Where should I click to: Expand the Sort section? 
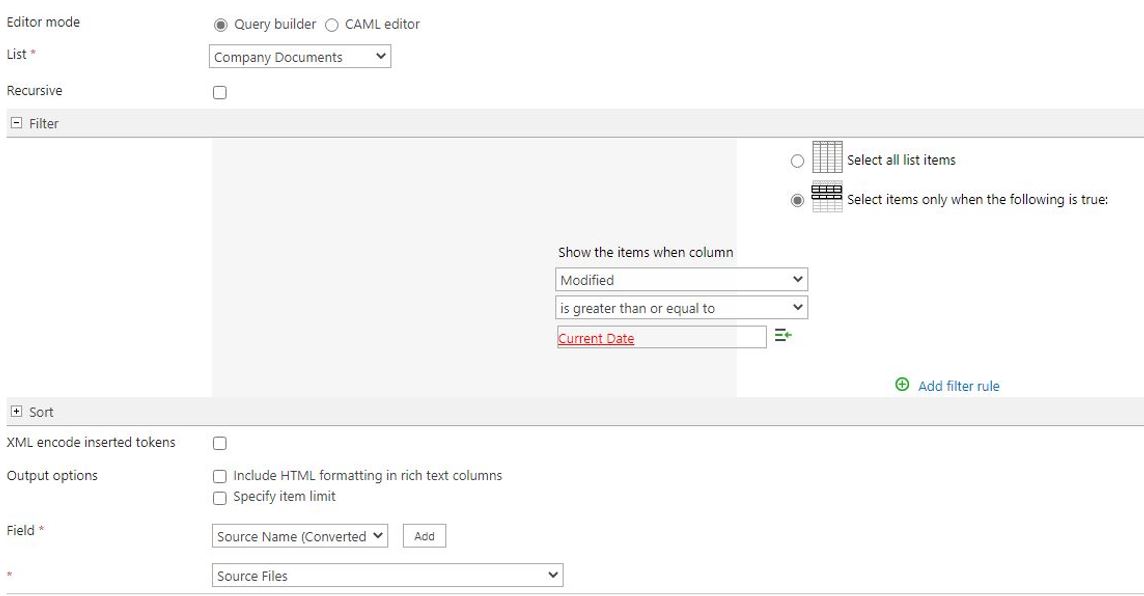pos(14,411)
